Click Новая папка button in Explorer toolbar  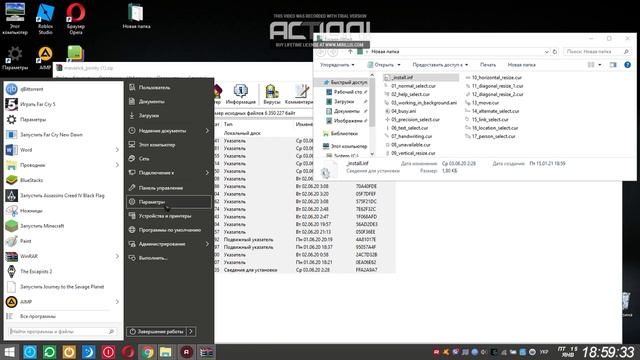[x=521, y=64]
